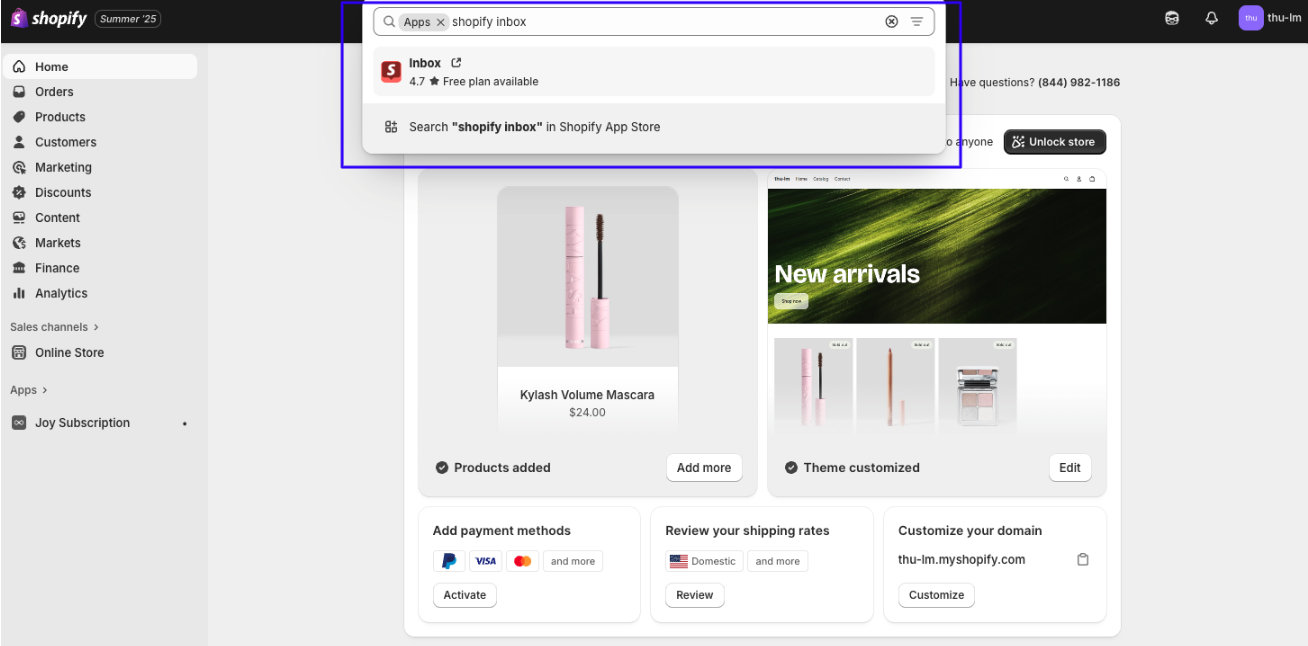This screenshot has width=1308, height=646.
Task: Click the Online Store icon
Action: click(x=18, y=353)
